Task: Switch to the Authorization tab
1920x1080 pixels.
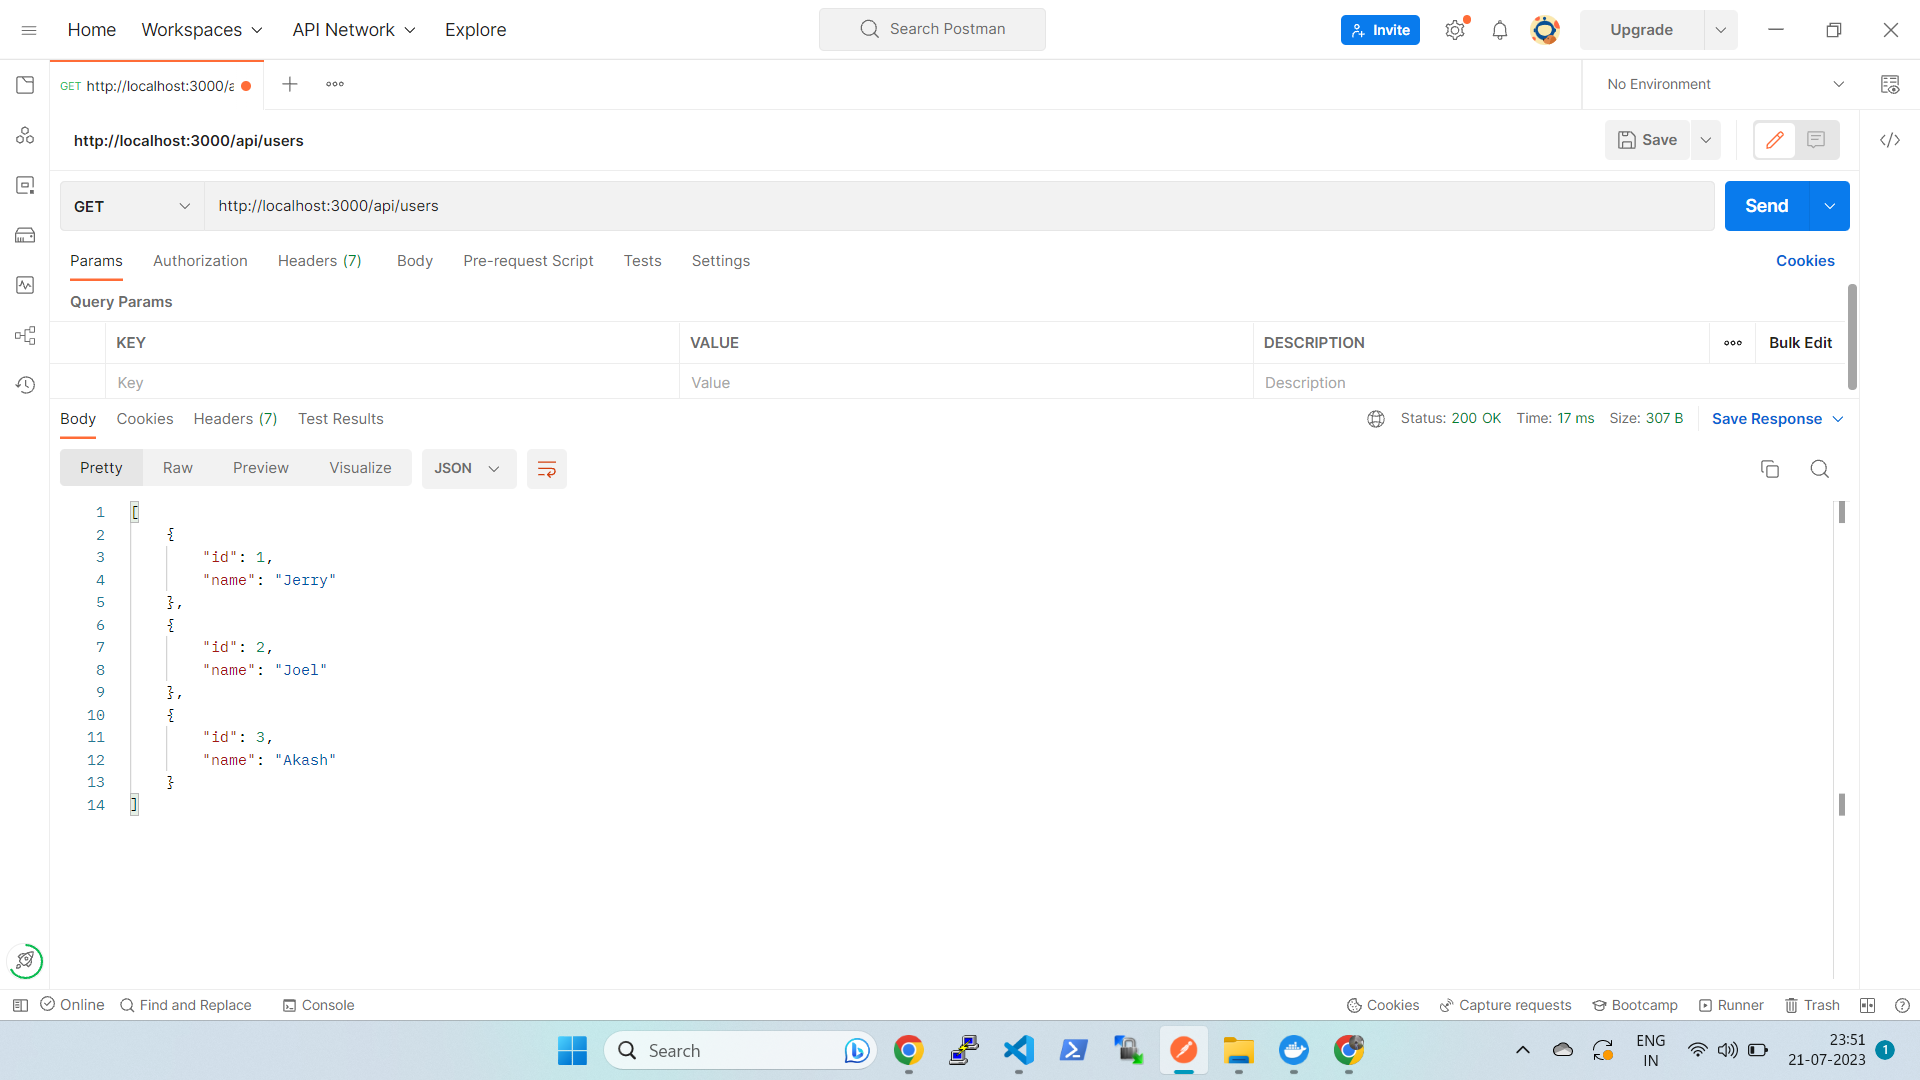Action: [x=200, y=261]
